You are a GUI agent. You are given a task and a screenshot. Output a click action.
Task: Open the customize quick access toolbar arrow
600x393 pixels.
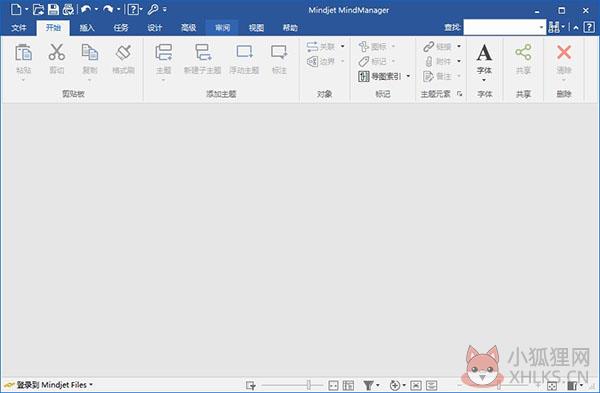(x=165, y=9)
